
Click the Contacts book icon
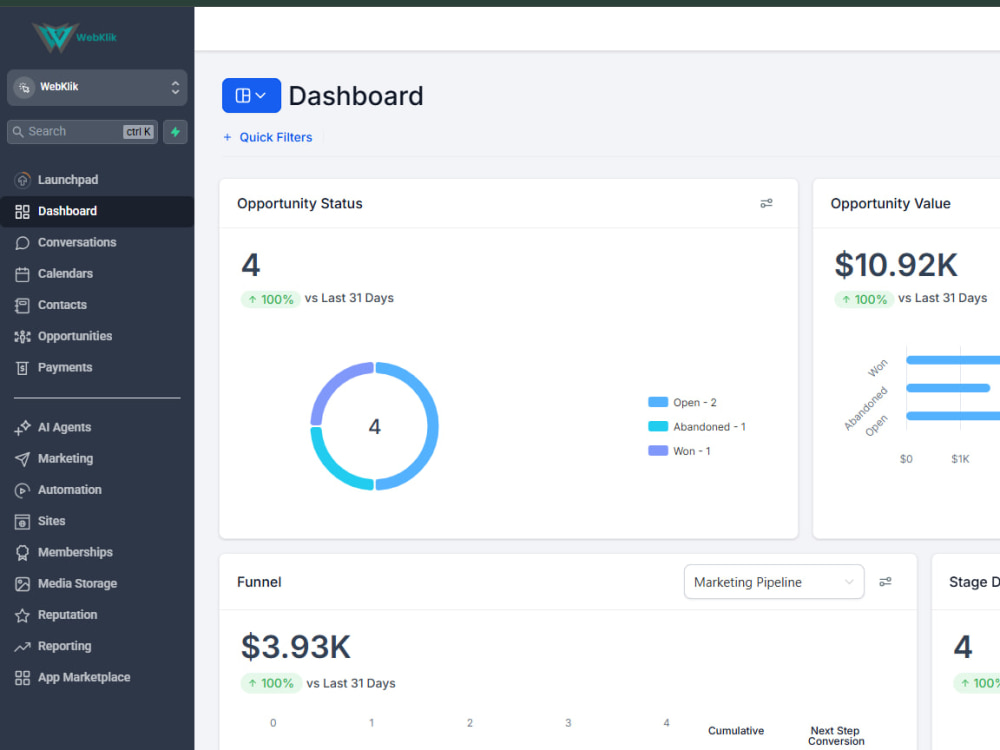[22, 305]
